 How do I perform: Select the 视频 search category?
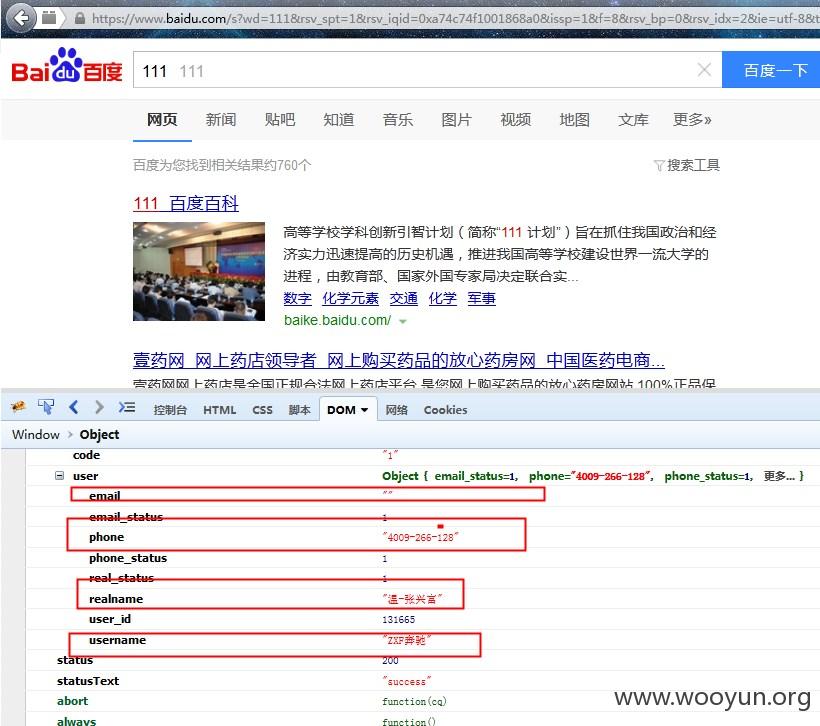[x=516, y=120]
